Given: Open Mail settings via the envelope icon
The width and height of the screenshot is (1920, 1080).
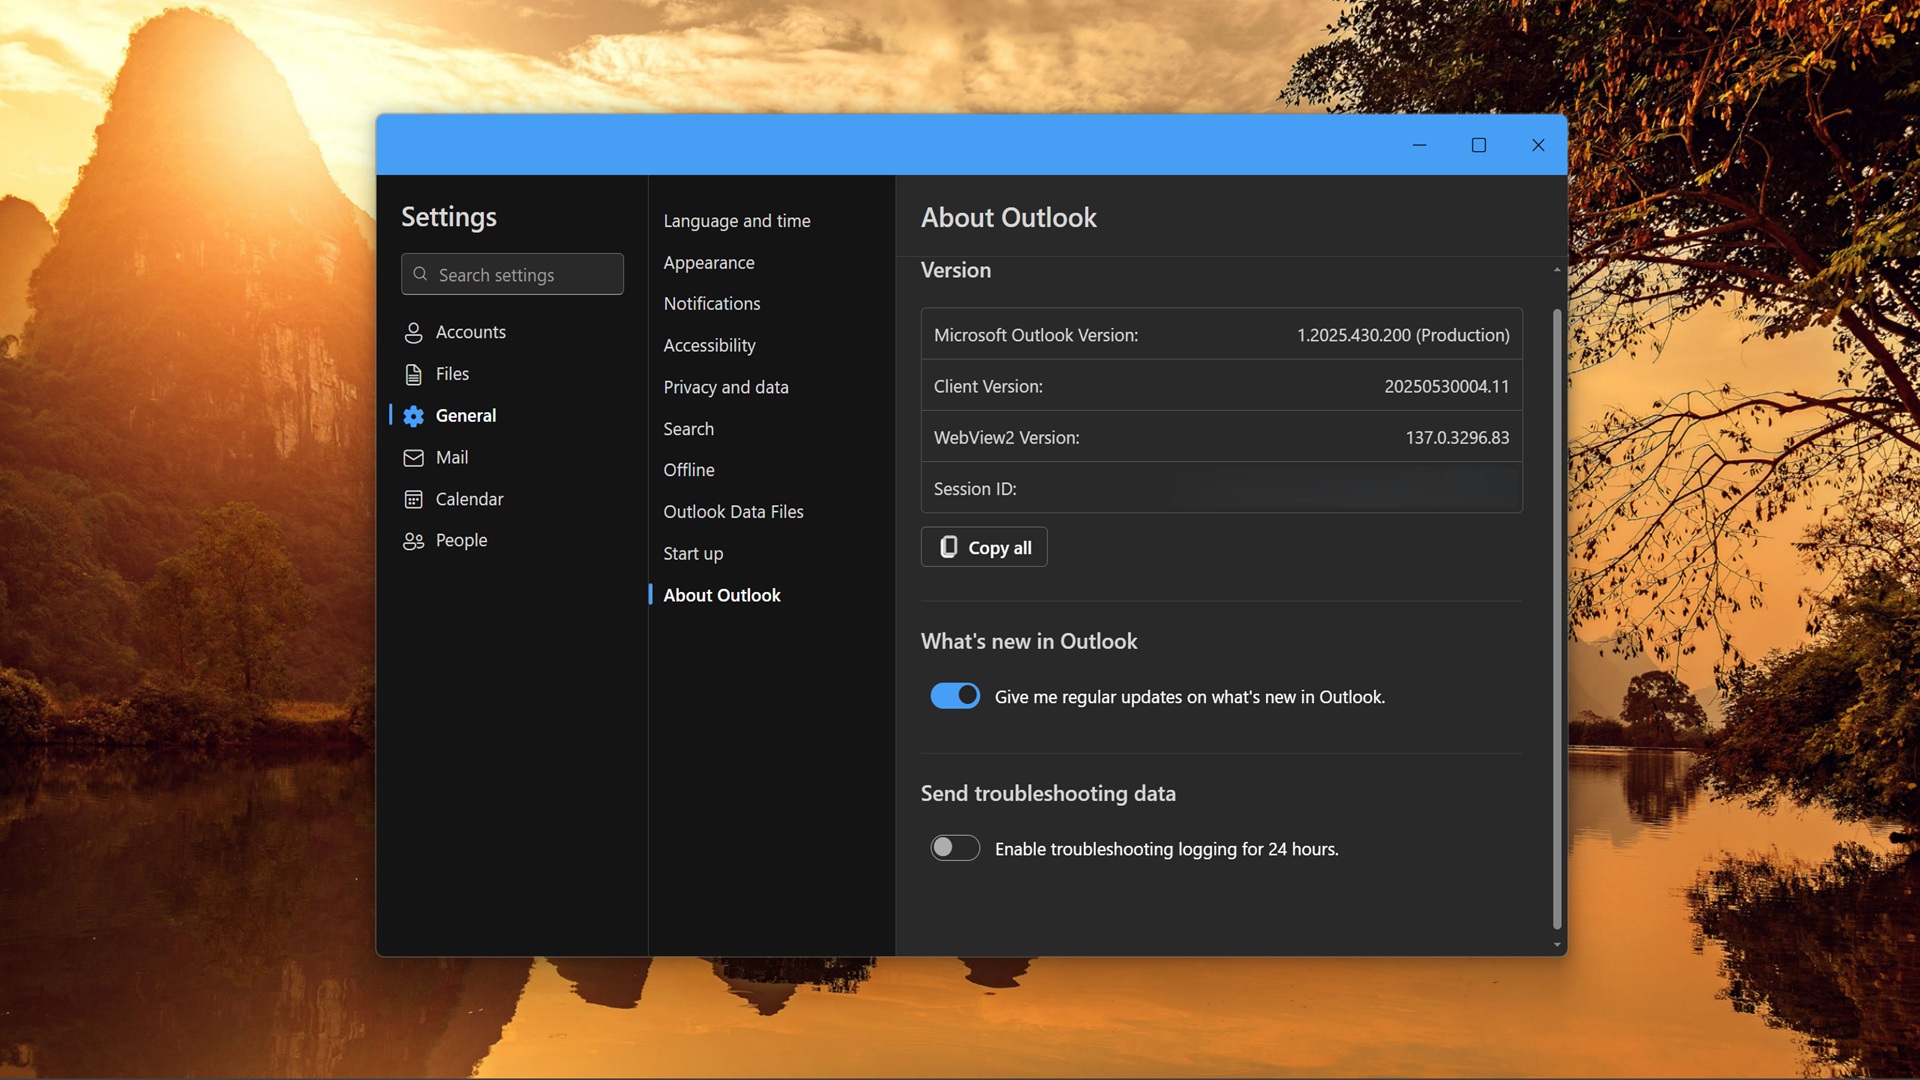Looking at the screenshot, I should coord(414,457).
